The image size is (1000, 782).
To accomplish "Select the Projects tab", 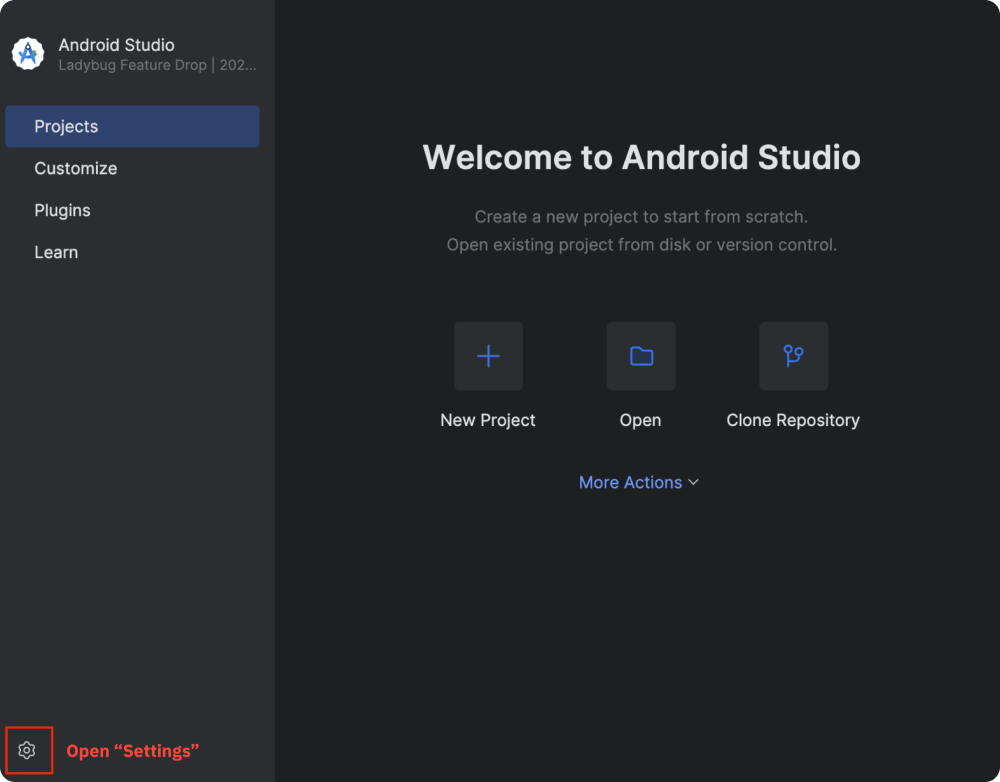I will (x=132, y=126).
